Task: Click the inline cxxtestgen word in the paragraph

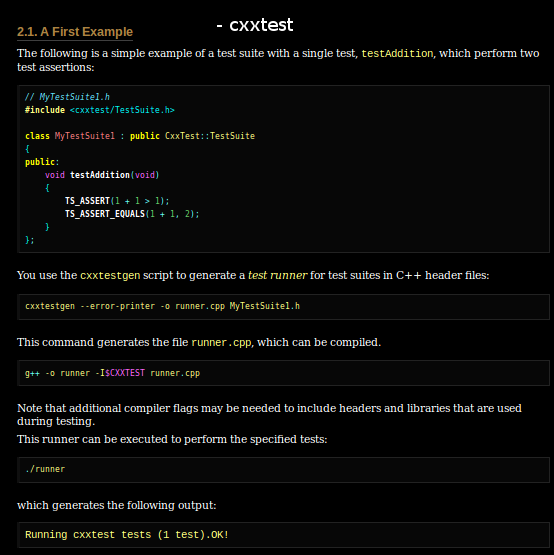Action: click(110, 275)
